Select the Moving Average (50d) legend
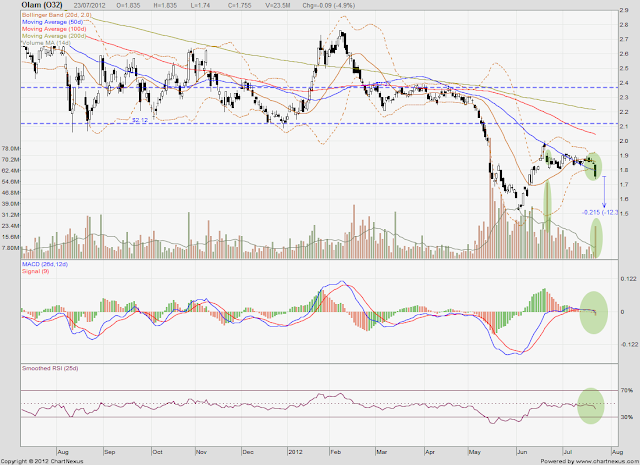Screen dimensions: 640x465 [x=52, y=22]
